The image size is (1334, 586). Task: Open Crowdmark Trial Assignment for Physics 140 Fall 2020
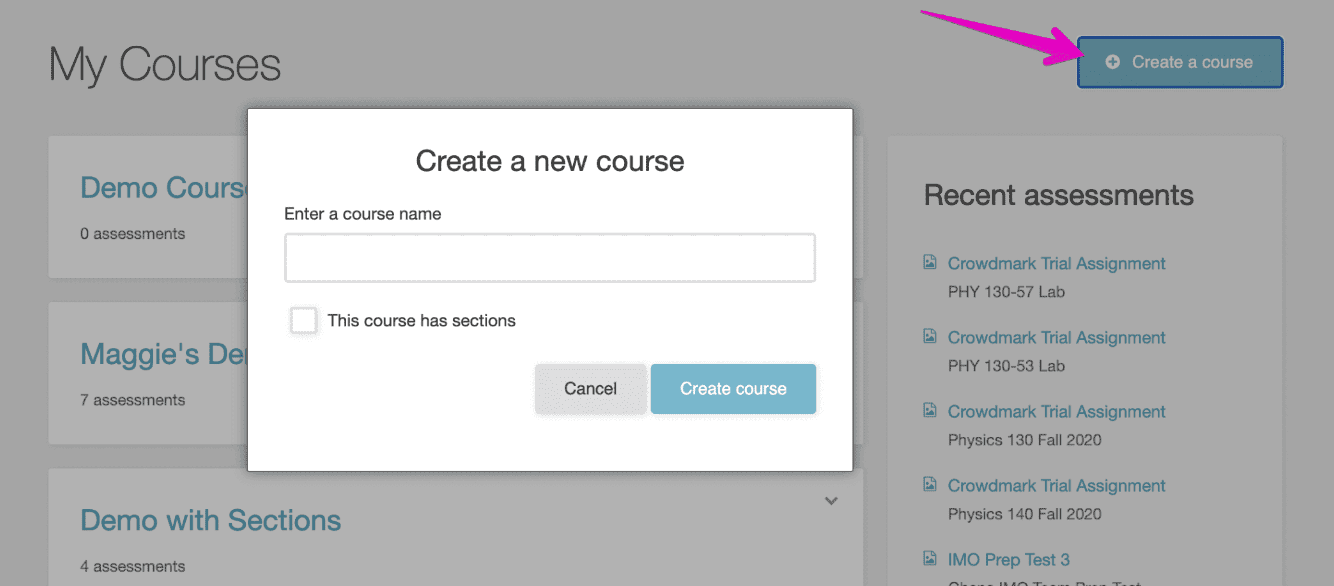click(x=1056, y=486)
